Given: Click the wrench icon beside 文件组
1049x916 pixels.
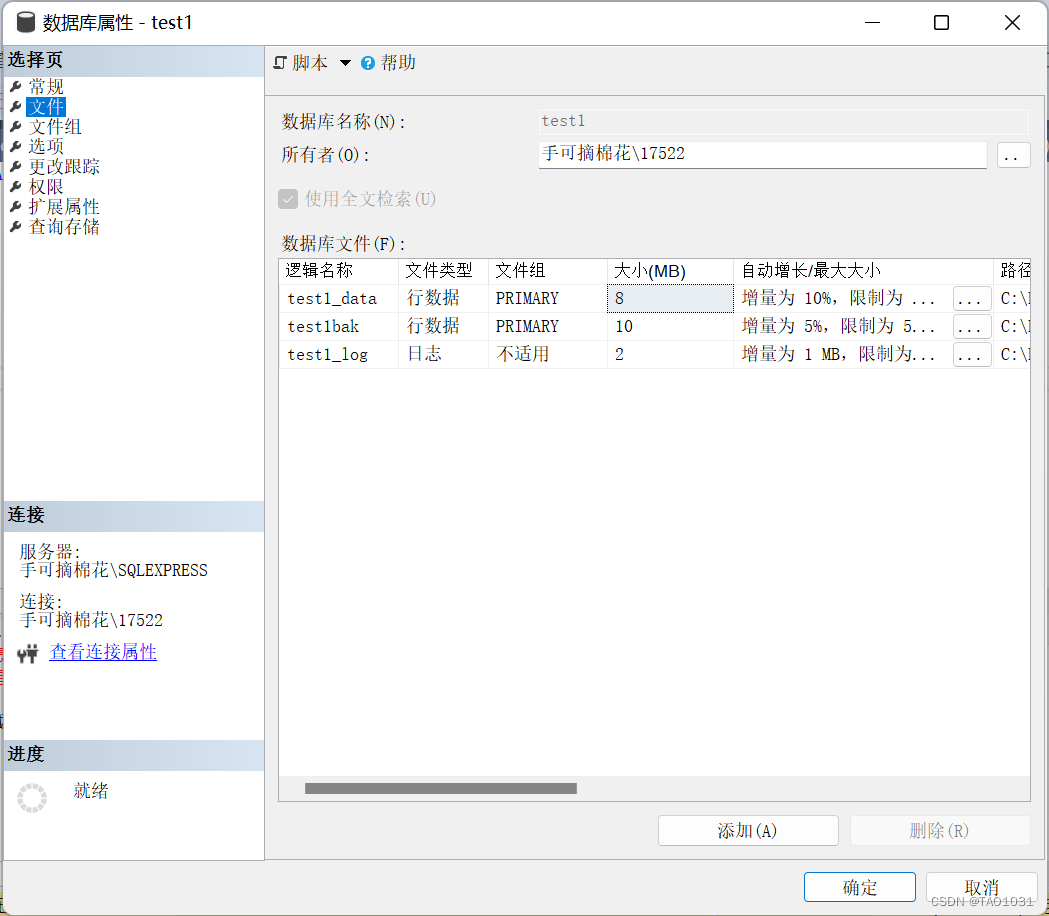Looking at the screenshot, I should pyautogui.click(x=16, y=126).
